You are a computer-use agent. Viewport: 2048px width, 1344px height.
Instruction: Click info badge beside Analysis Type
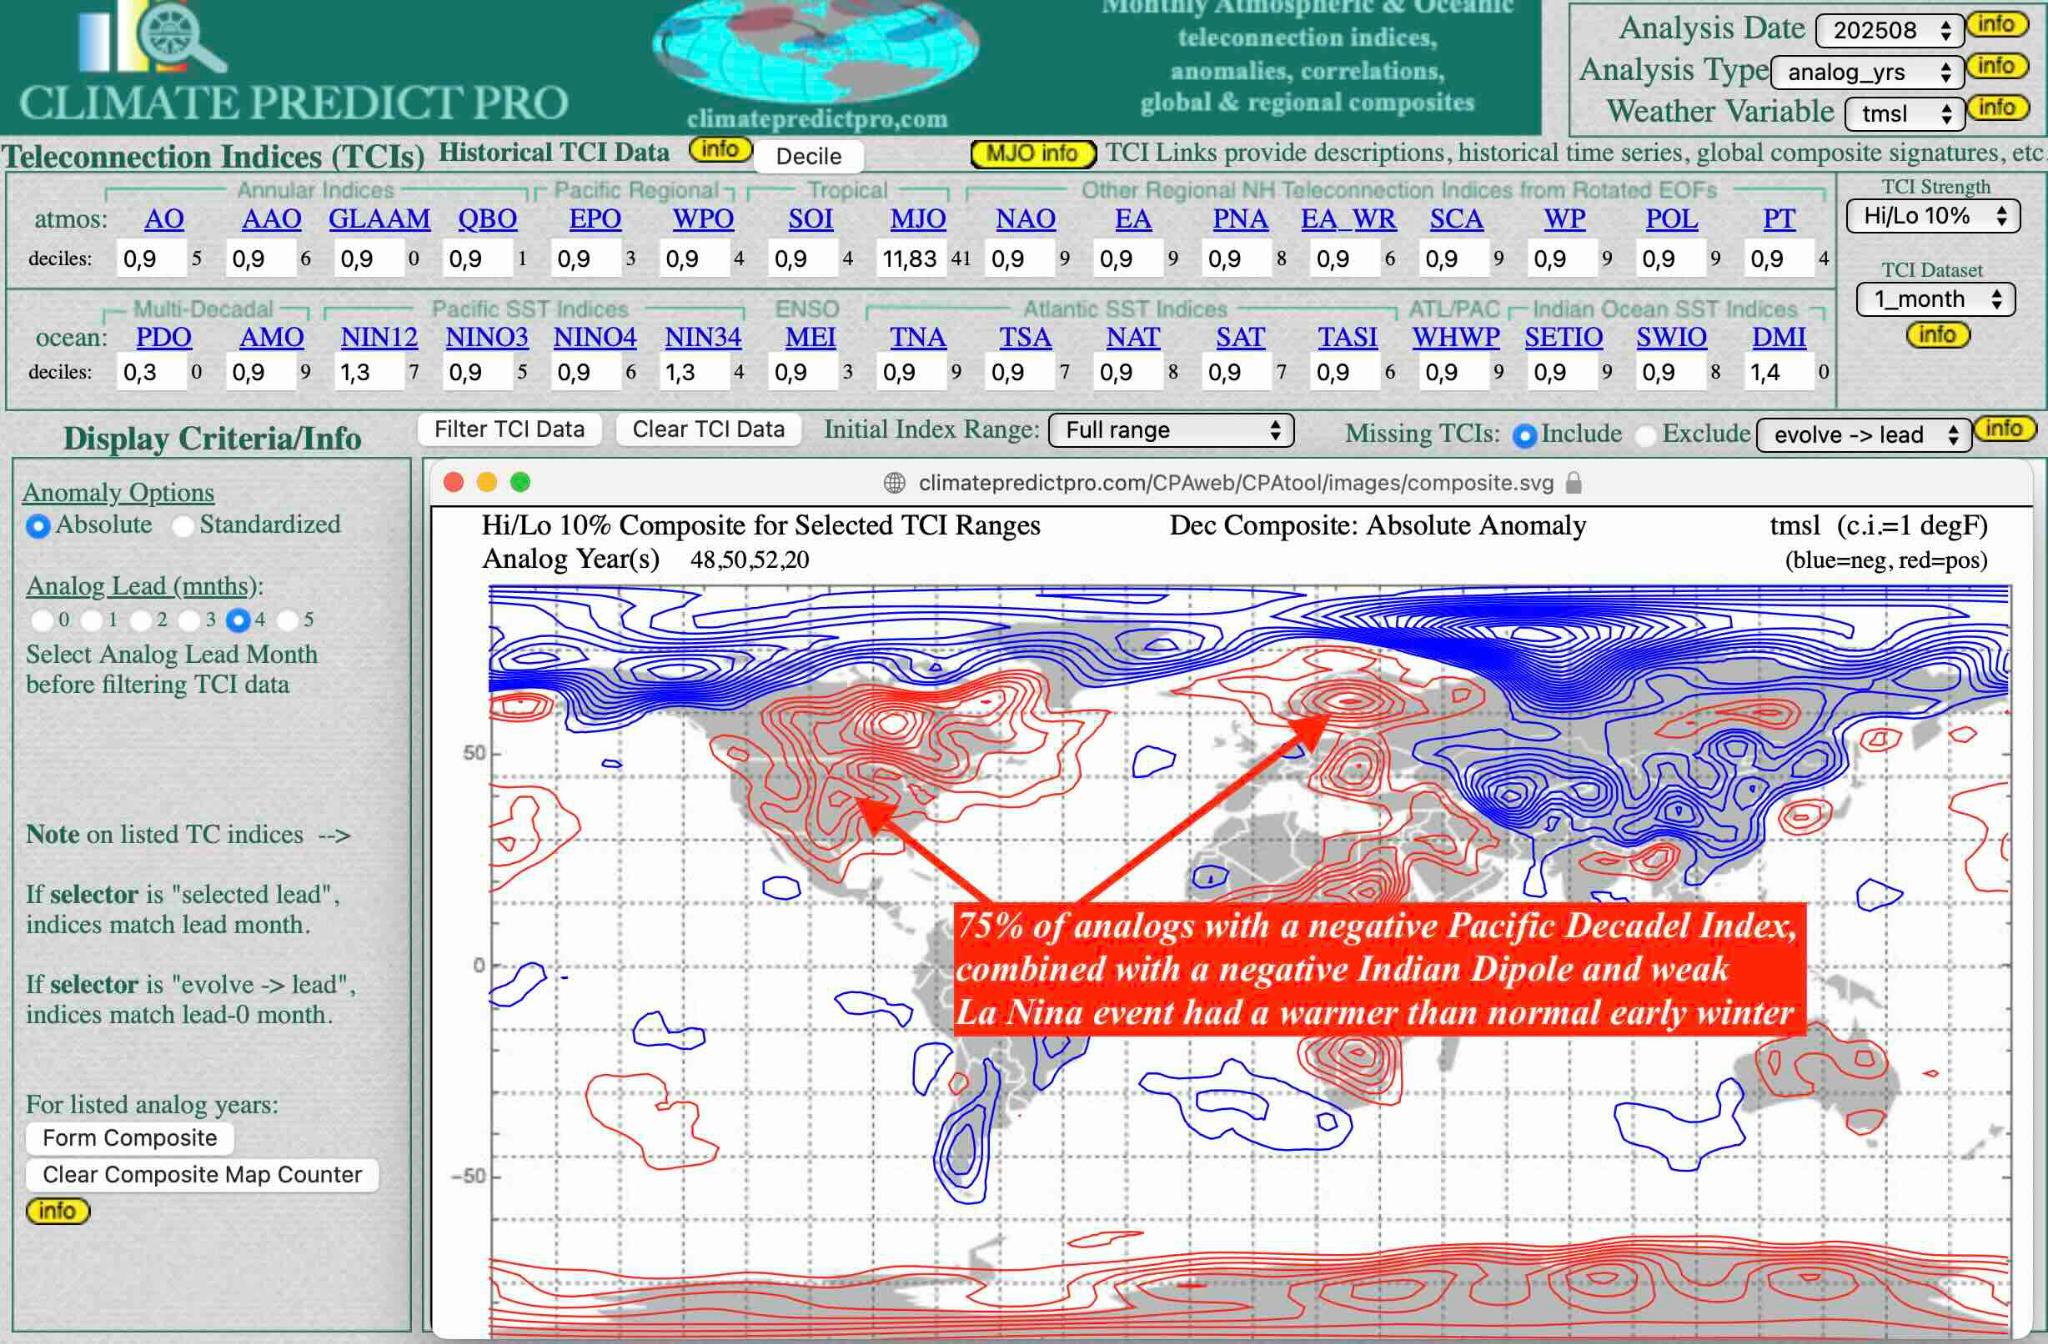pos(1996,67)
